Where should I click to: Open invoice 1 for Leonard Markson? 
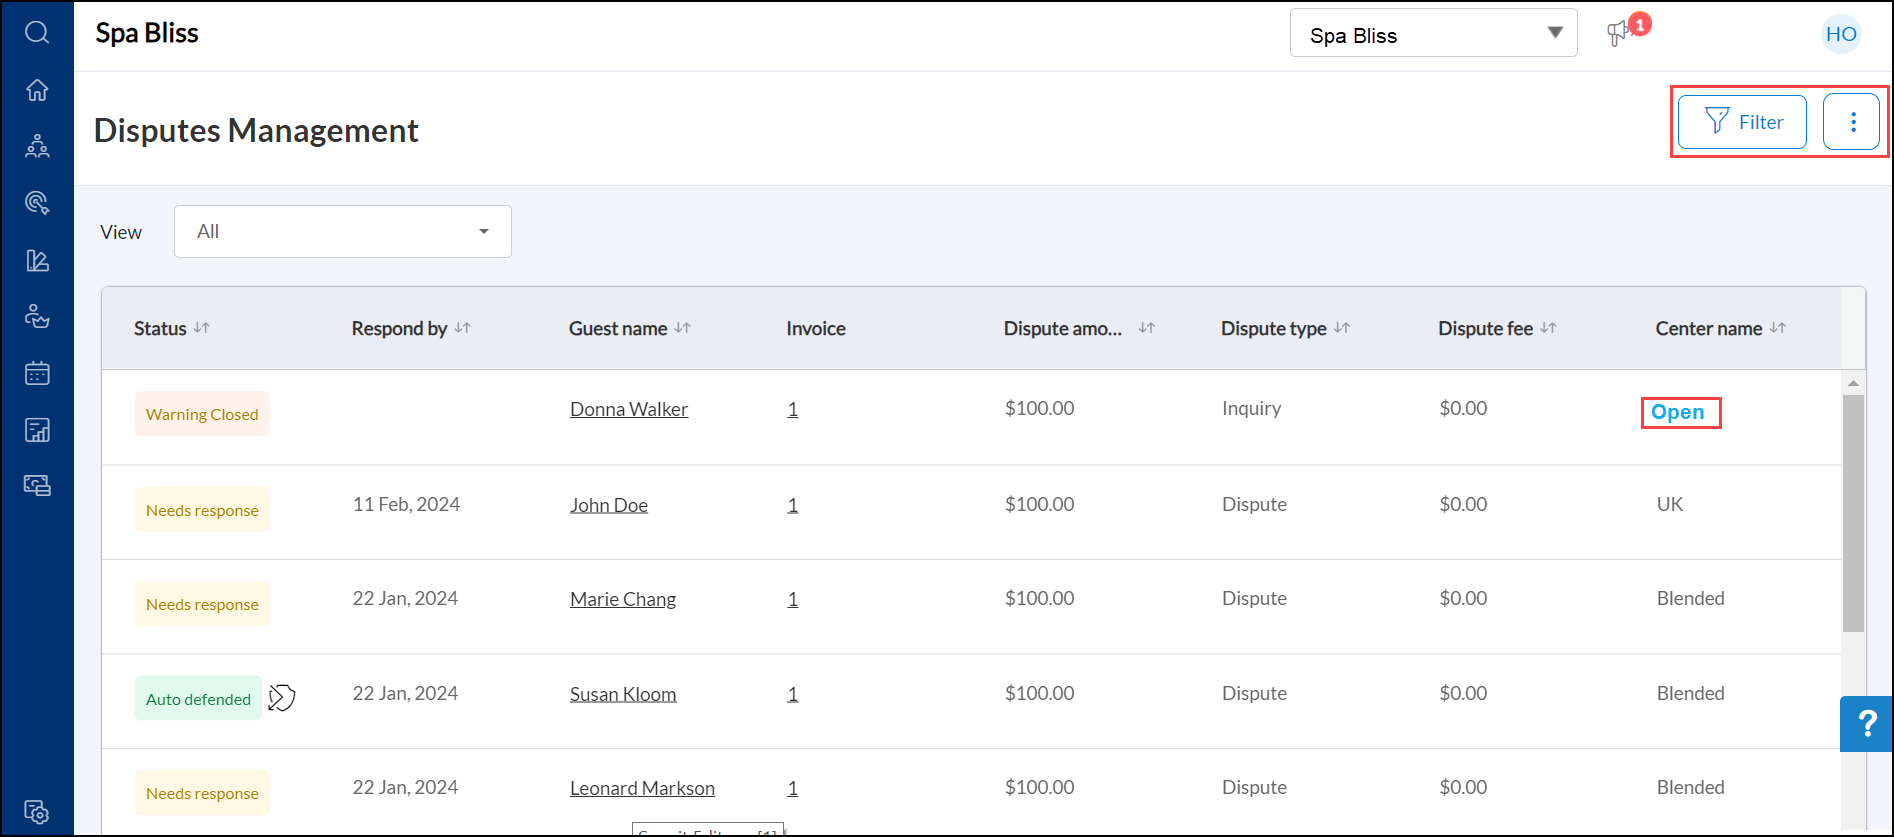click(793, 788)
